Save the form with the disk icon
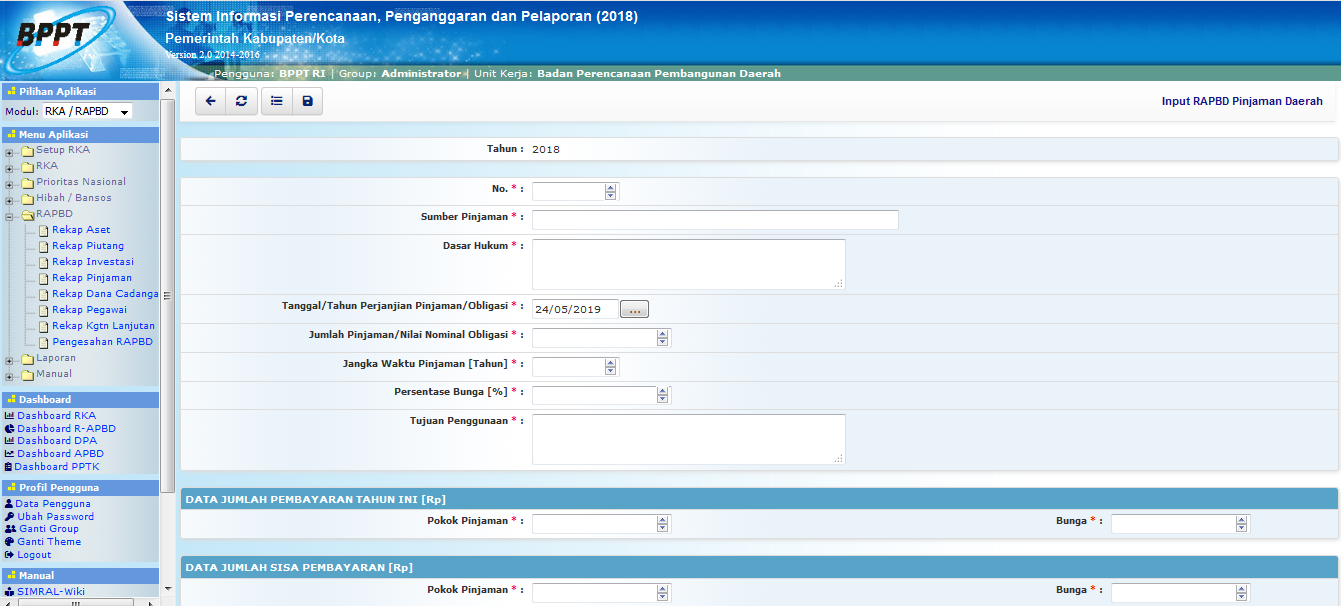The image size is (1341, 606). point(307,101)
